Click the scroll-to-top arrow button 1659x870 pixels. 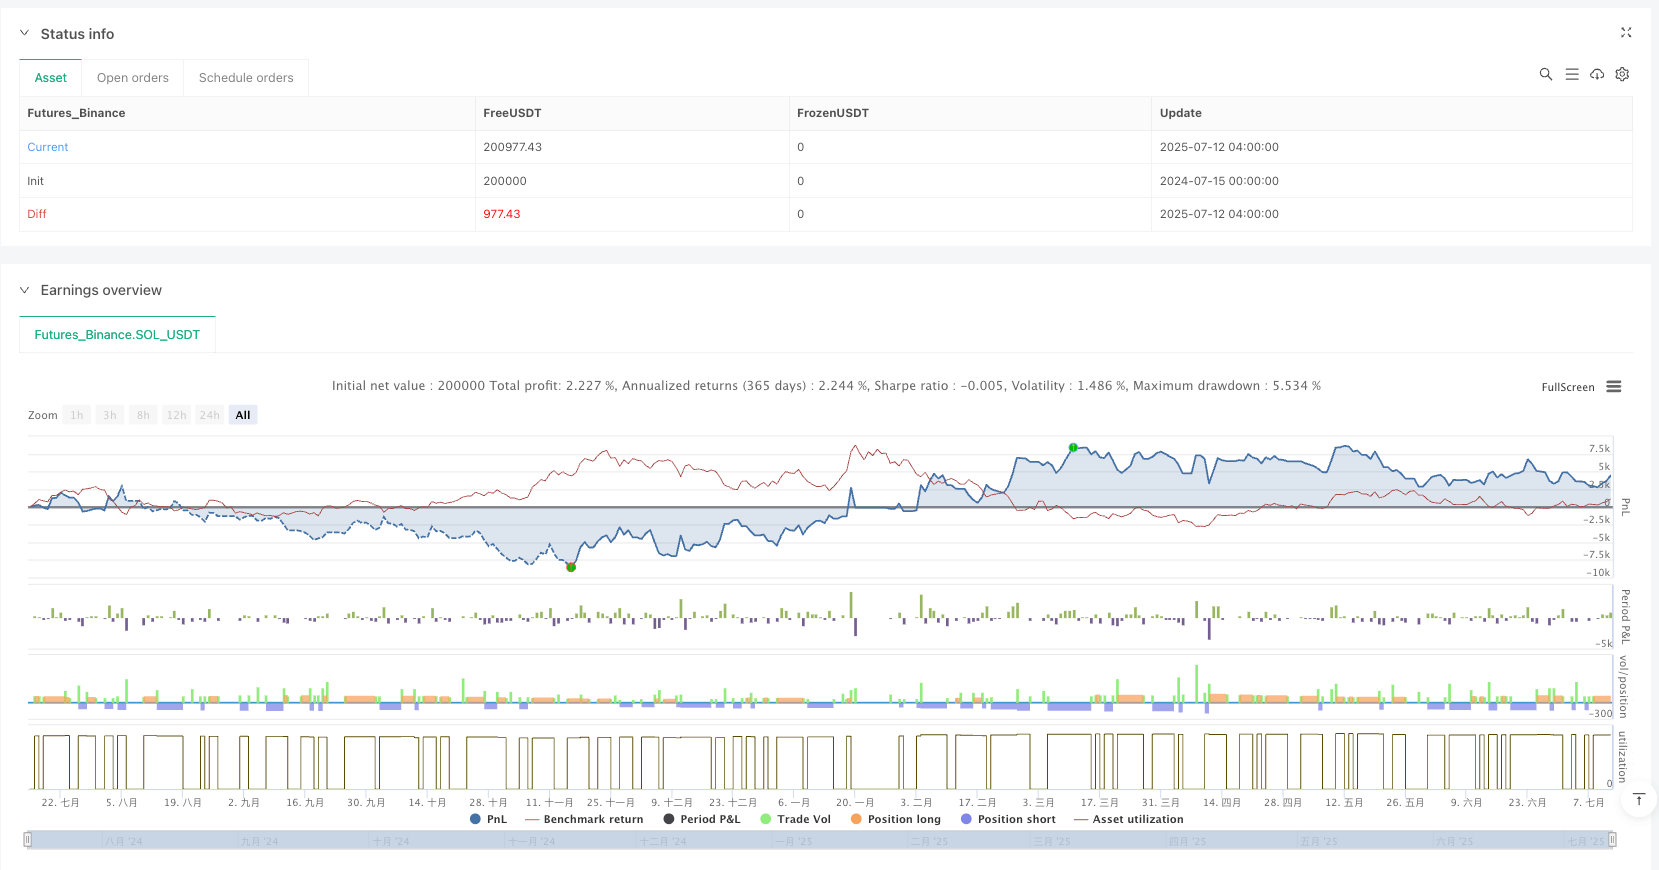pos(1638,799)
